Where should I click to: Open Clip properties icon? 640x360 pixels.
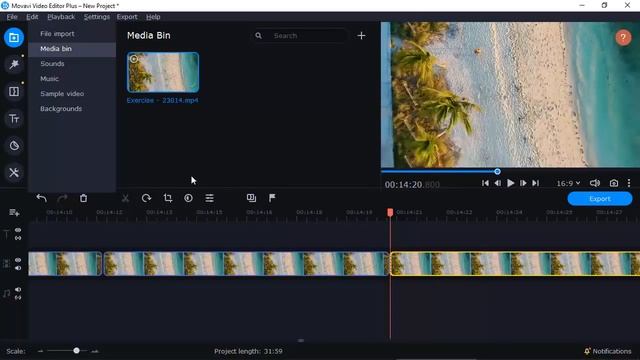click(209, 198)
